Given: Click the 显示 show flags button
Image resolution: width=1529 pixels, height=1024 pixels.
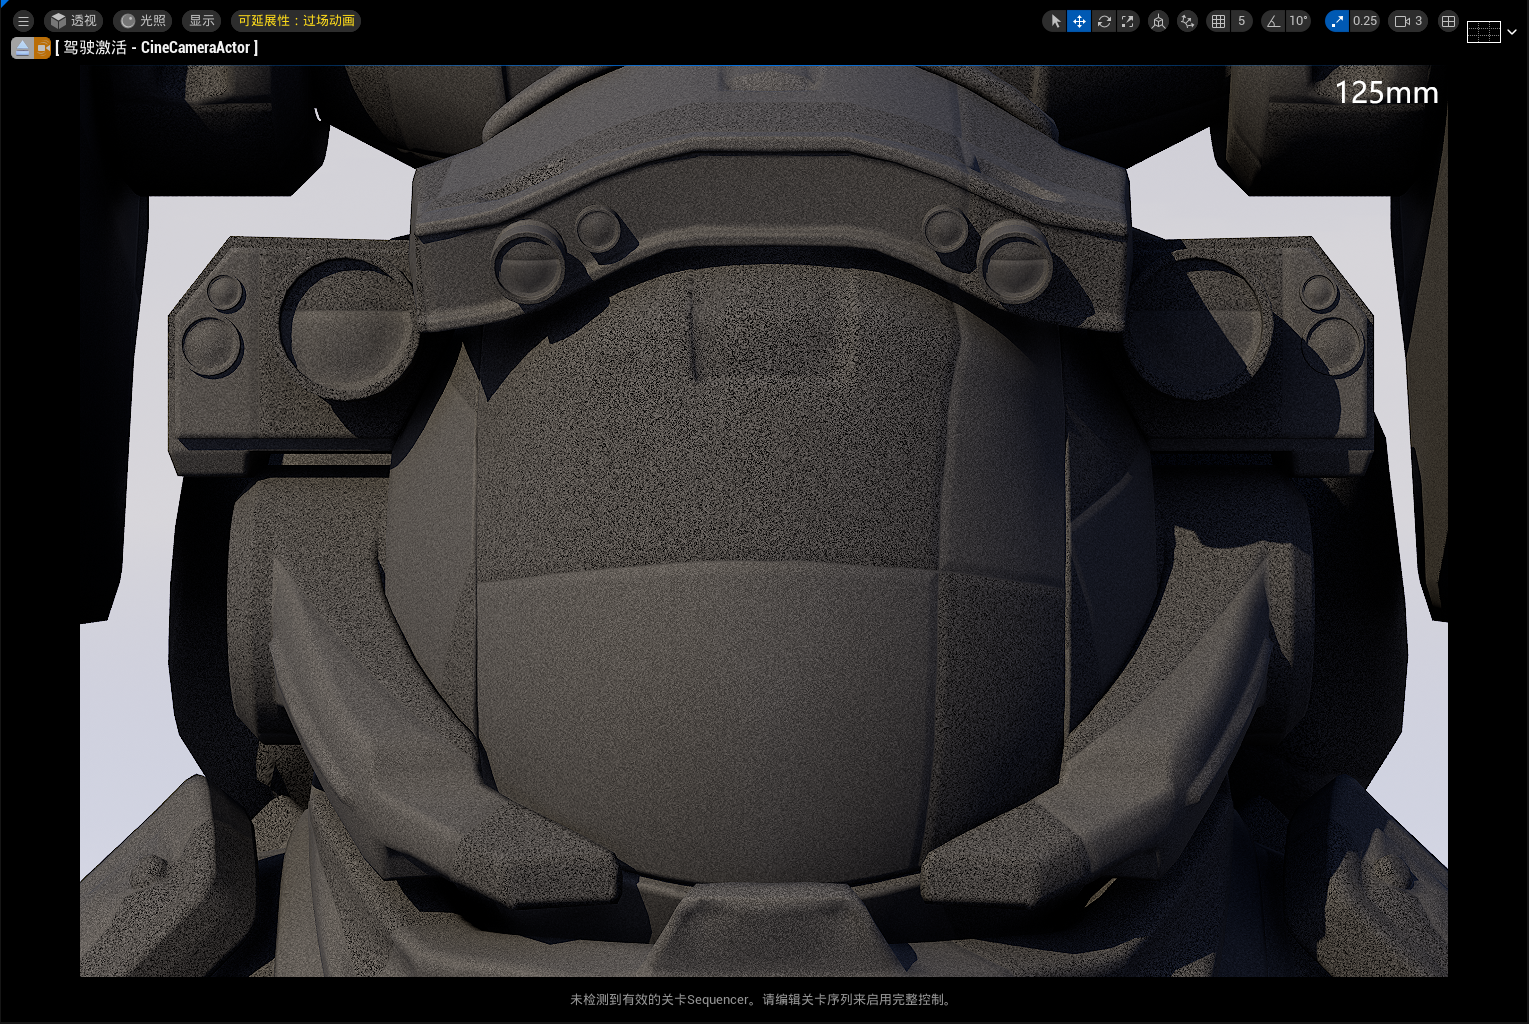Looking at the screenshot, I should (202, 21).
